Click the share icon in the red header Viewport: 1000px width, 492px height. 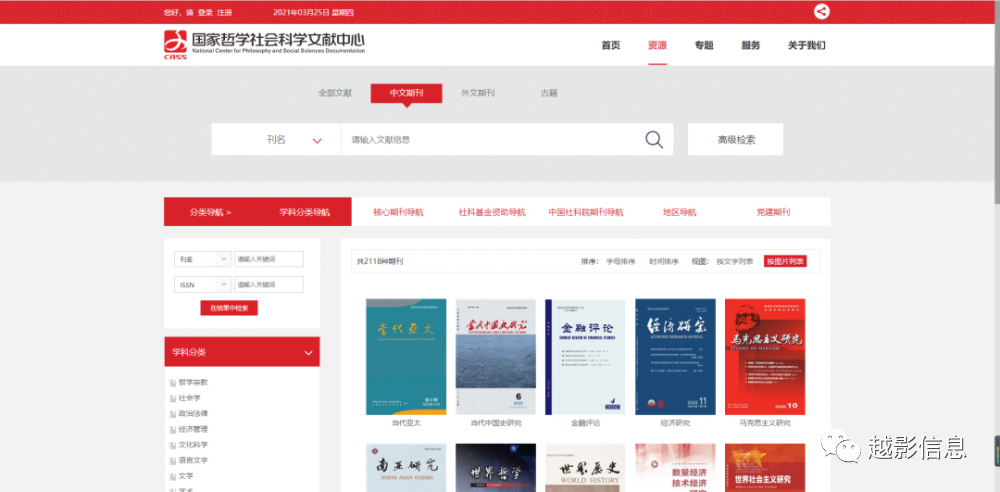click(x=821, y=11)
